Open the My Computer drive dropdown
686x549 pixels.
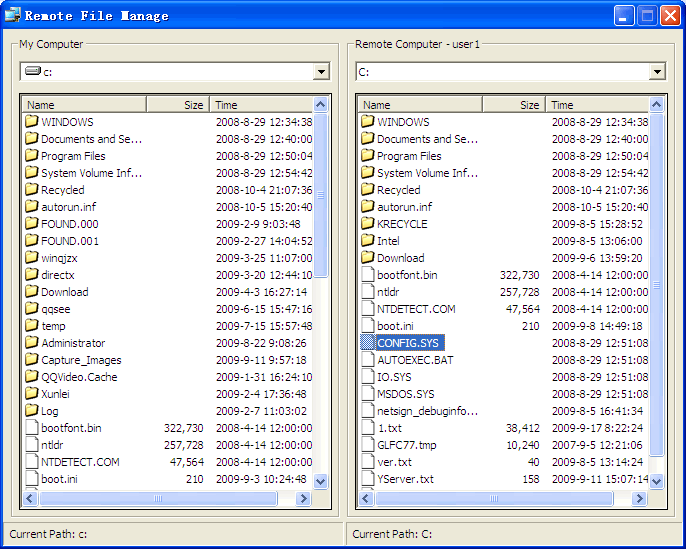click(320, 71)
